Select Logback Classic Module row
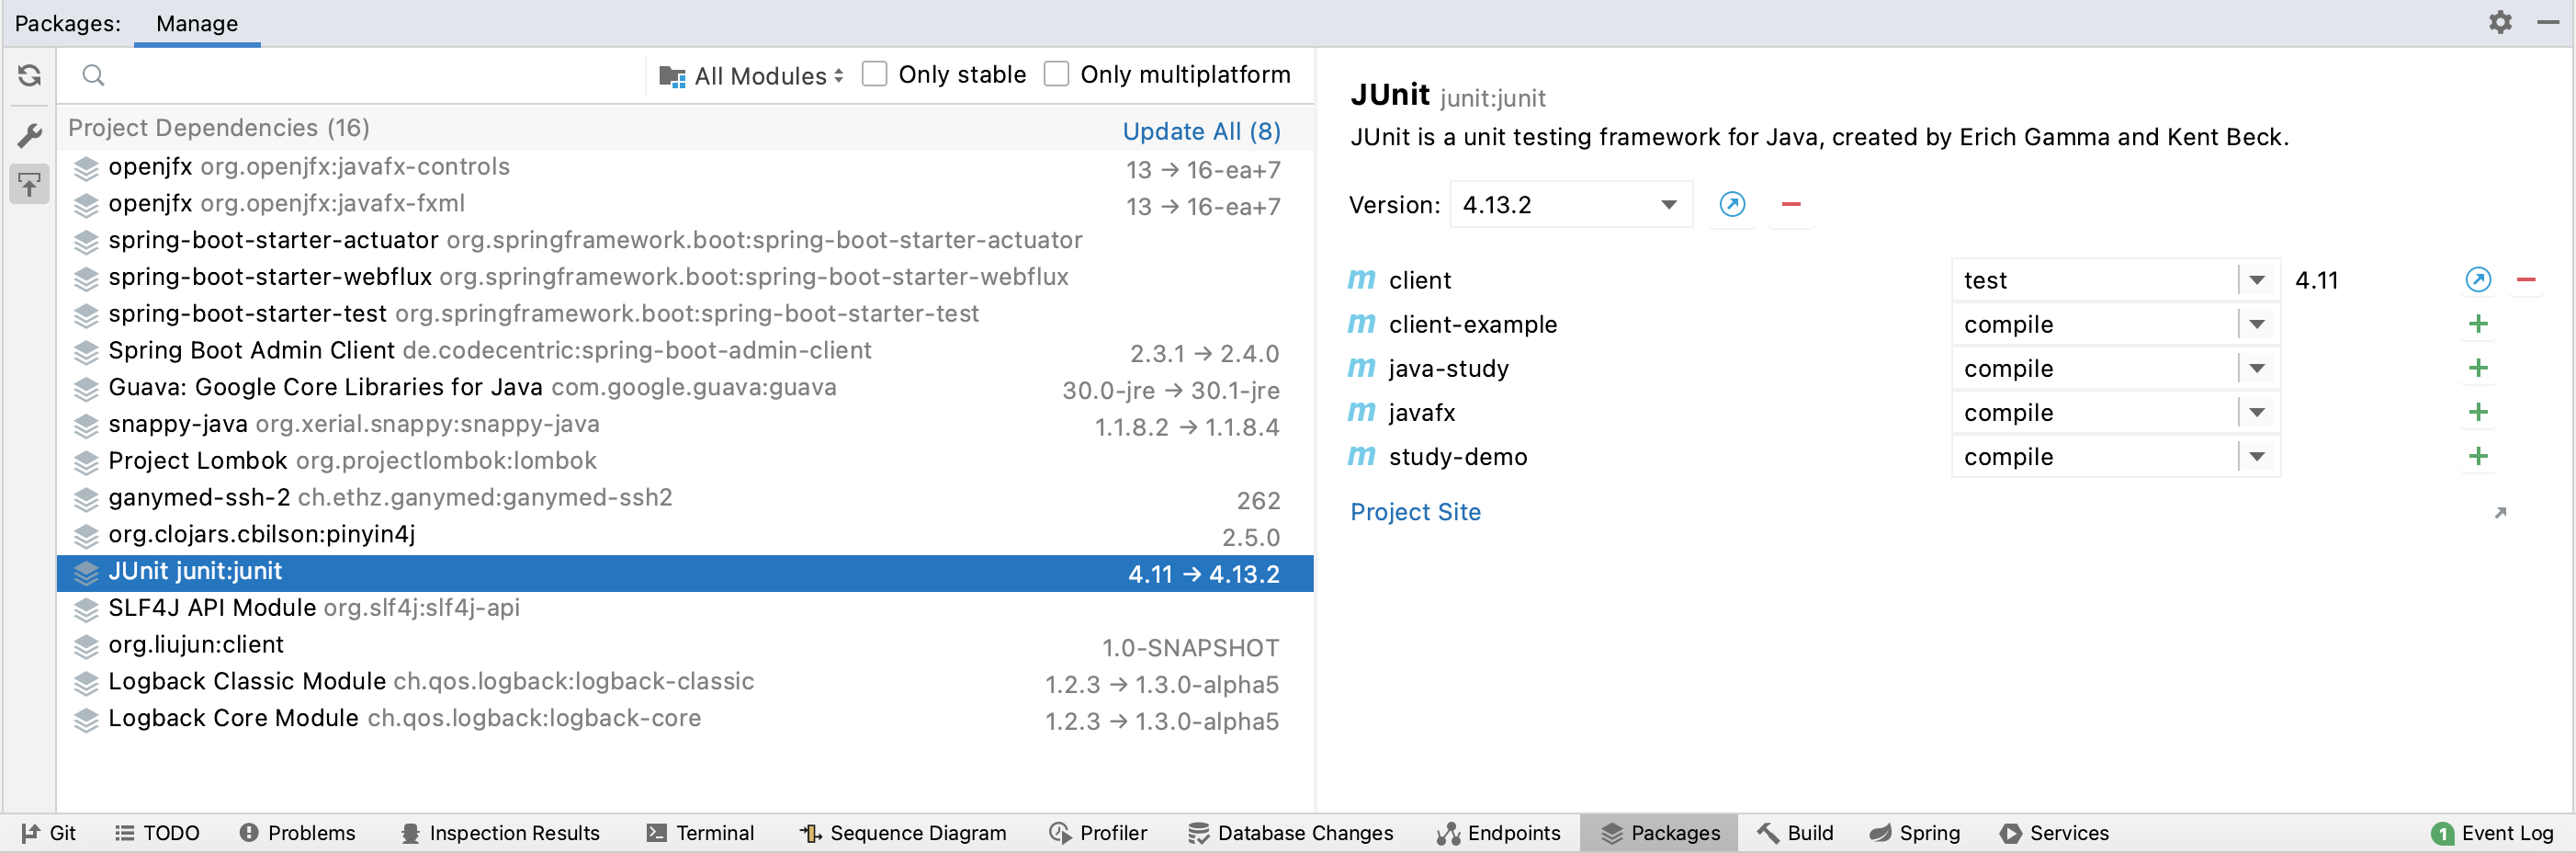This screenshot has width=2576, height=853. pyautogui.click(x=685, y=683)
